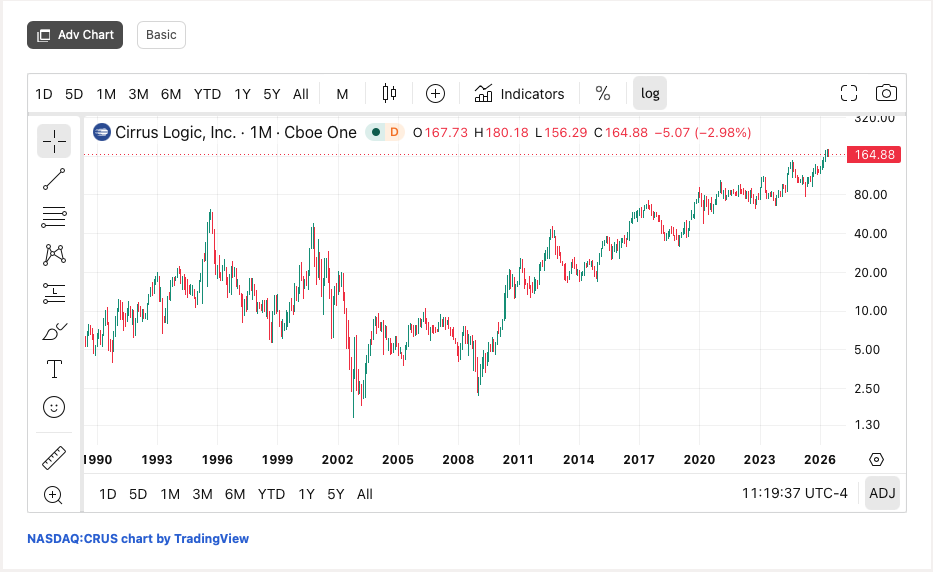Select the long position forecasting tool
The height and width of the screenshot is (572, 933).
coord(54,293)
